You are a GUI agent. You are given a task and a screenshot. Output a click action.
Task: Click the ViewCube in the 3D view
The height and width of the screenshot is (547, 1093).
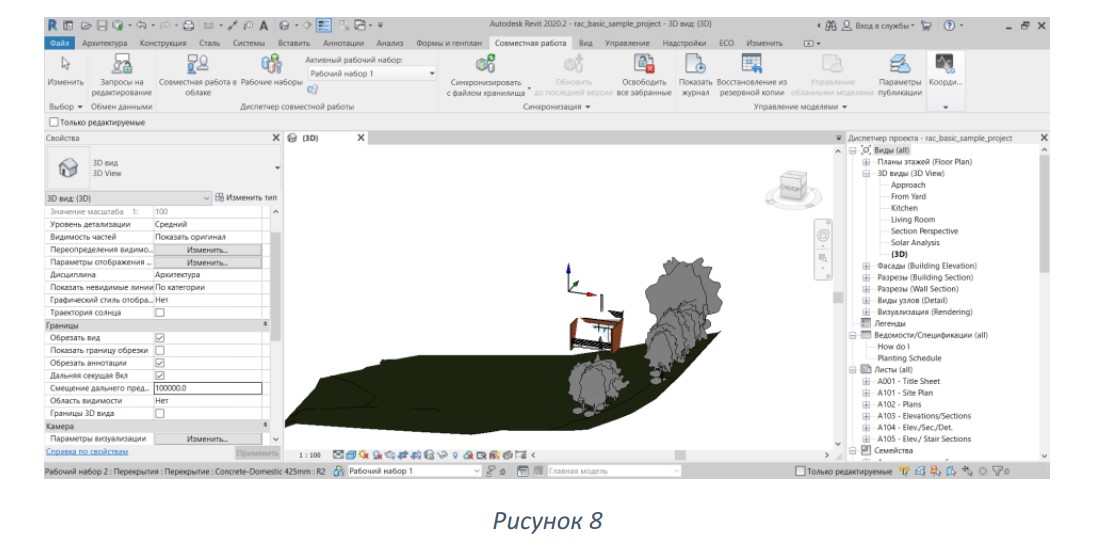coord(793,186)
